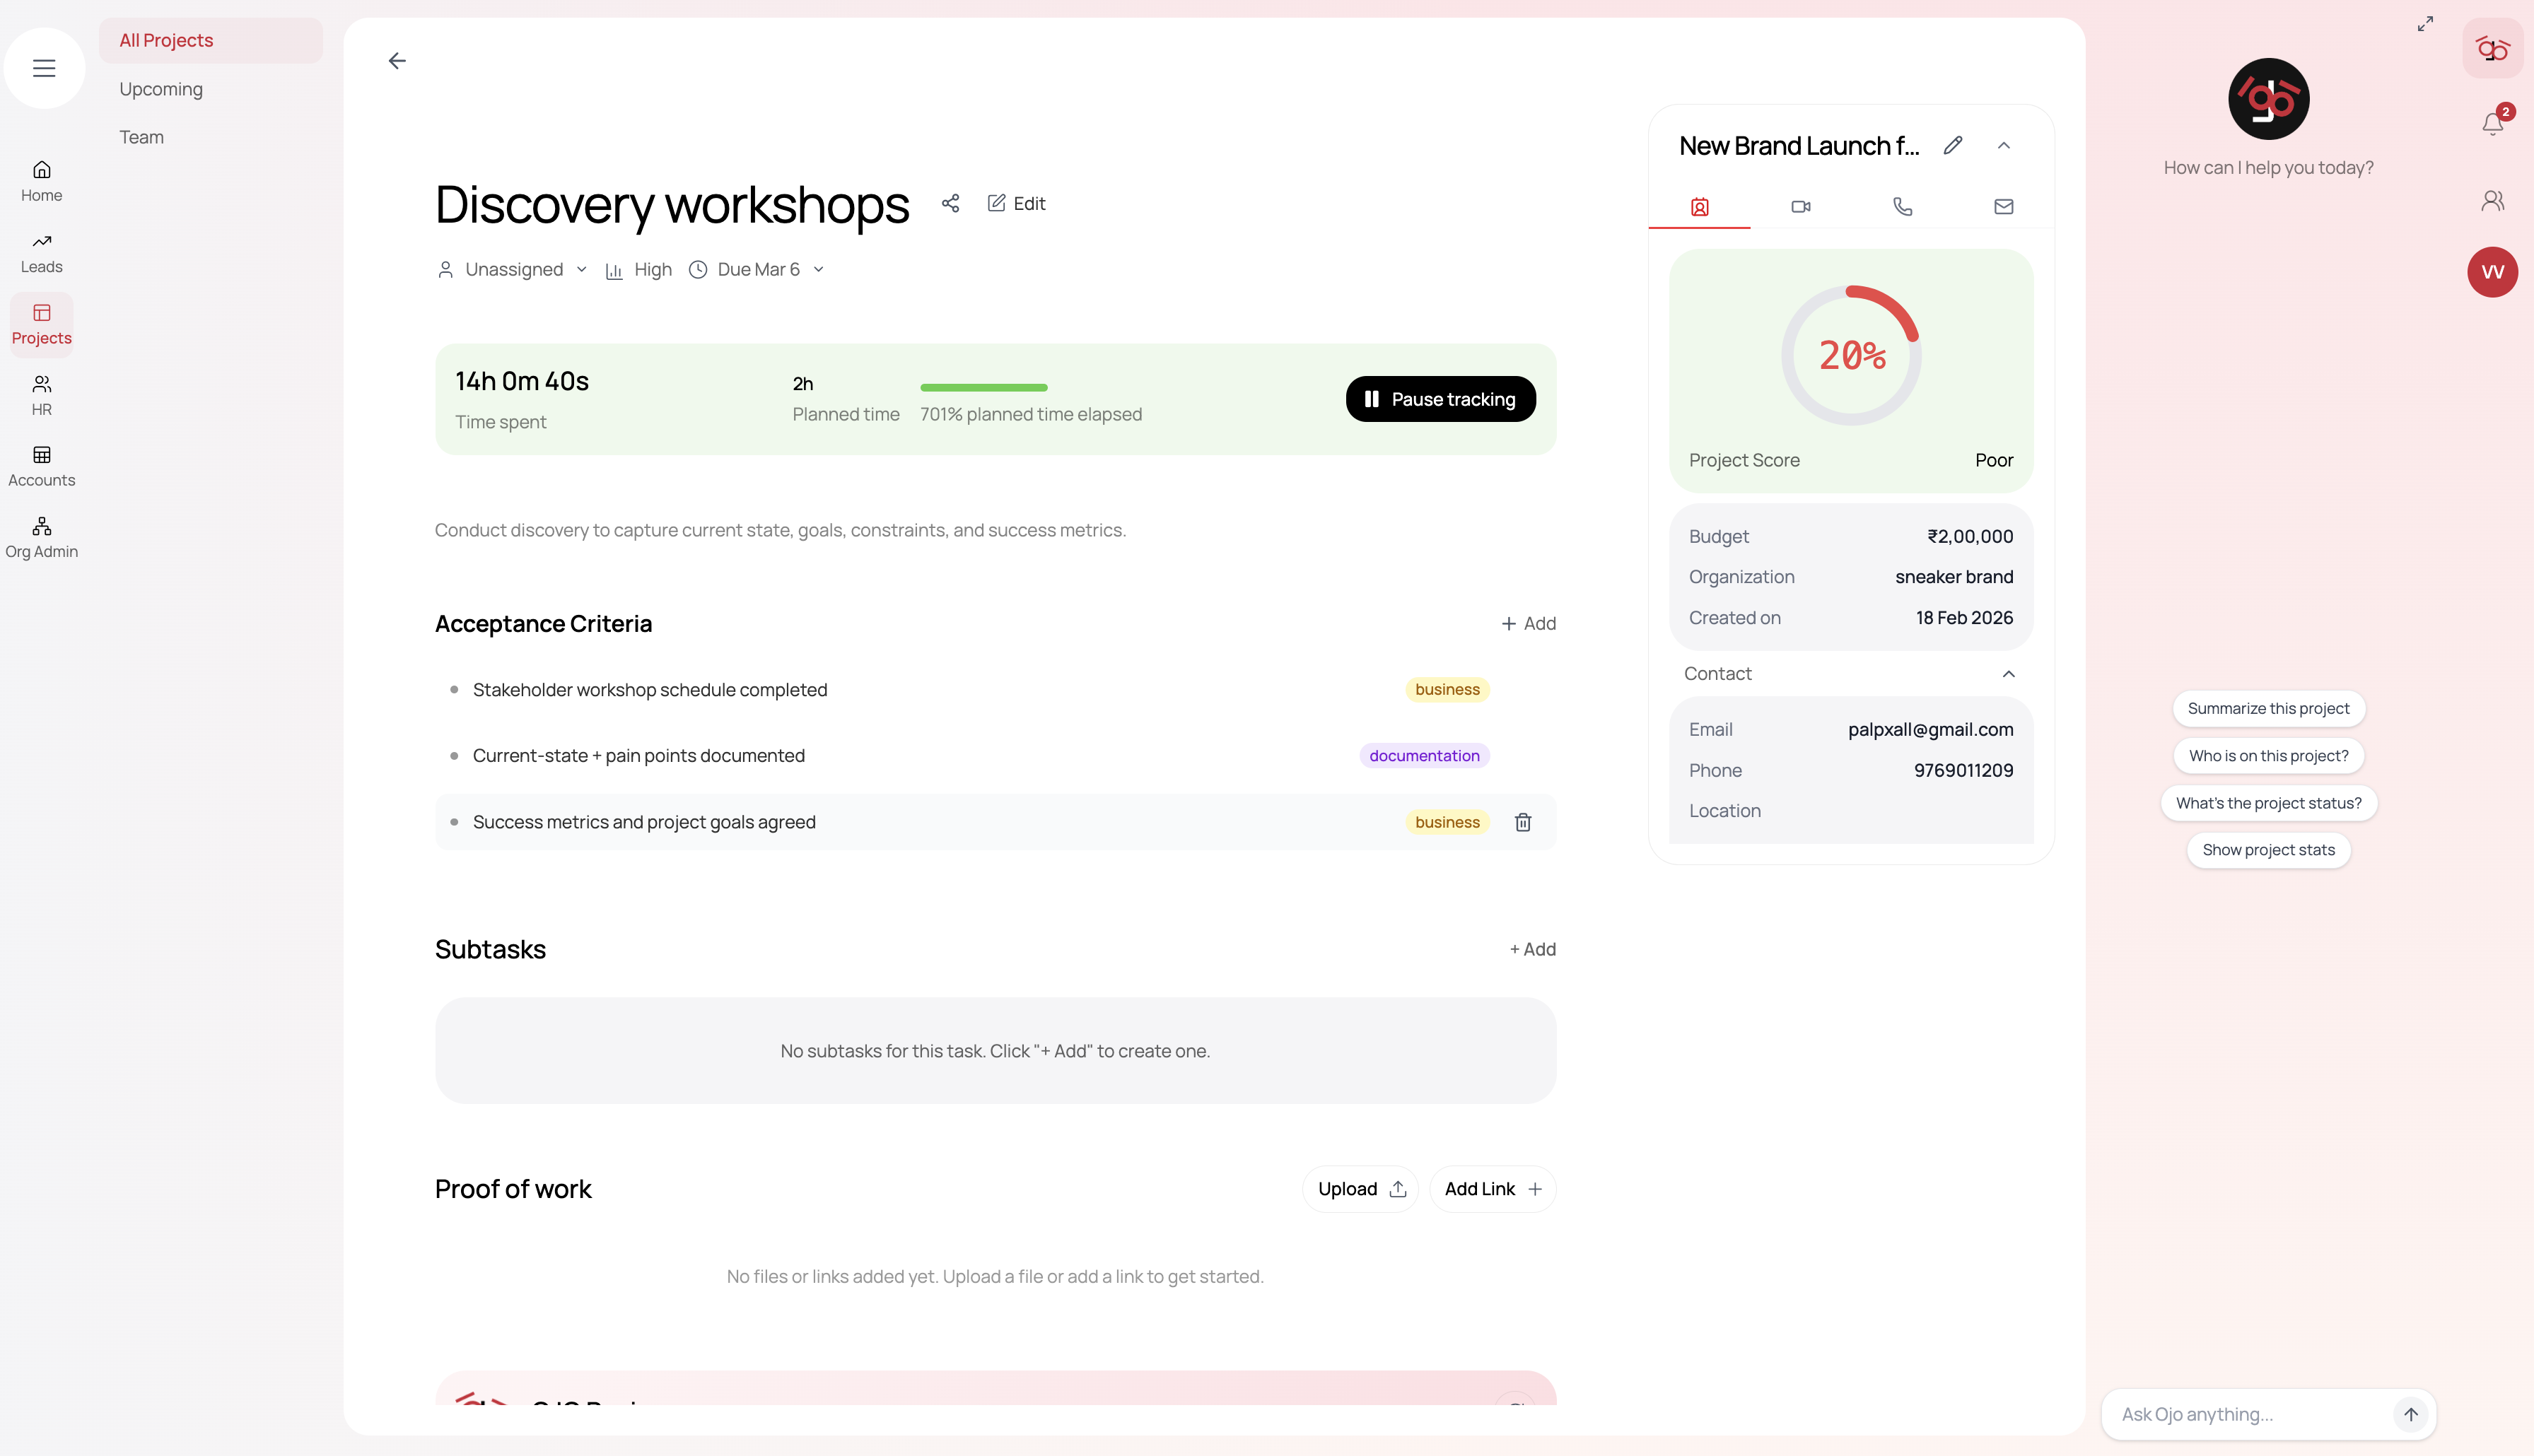Delete the Success metrics acceptance criterion
This screenshot has width=2534, height=1456.
click(x=1523, y=822)
